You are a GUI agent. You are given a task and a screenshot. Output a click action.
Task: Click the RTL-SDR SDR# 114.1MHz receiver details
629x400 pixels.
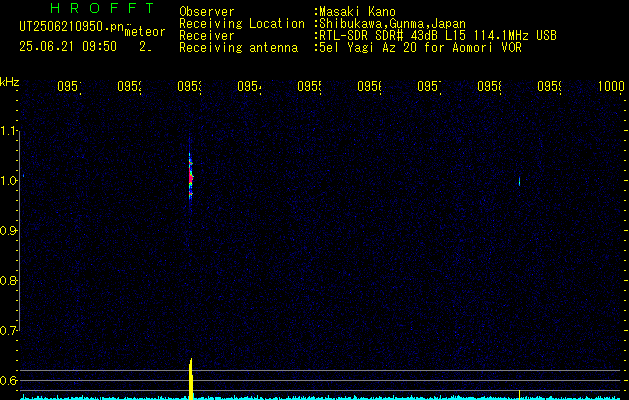[x=436, y=36]
